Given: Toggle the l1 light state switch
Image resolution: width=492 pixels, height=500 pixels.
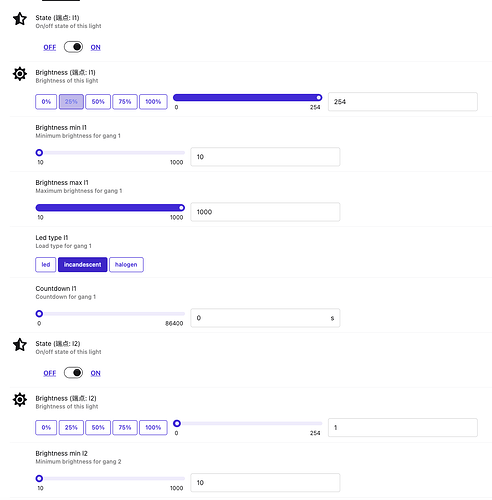Looking at the screenshot, I should click(x=73, y=47).
